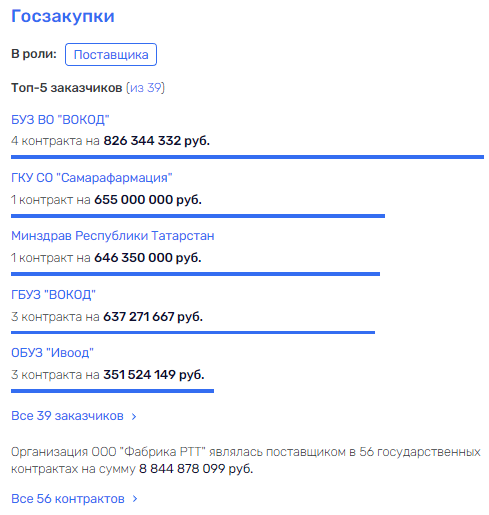489x515 pixels.
Task: Click the blue bar under ОБУЗ "Ивоод"
Action: tap(112, 391)
